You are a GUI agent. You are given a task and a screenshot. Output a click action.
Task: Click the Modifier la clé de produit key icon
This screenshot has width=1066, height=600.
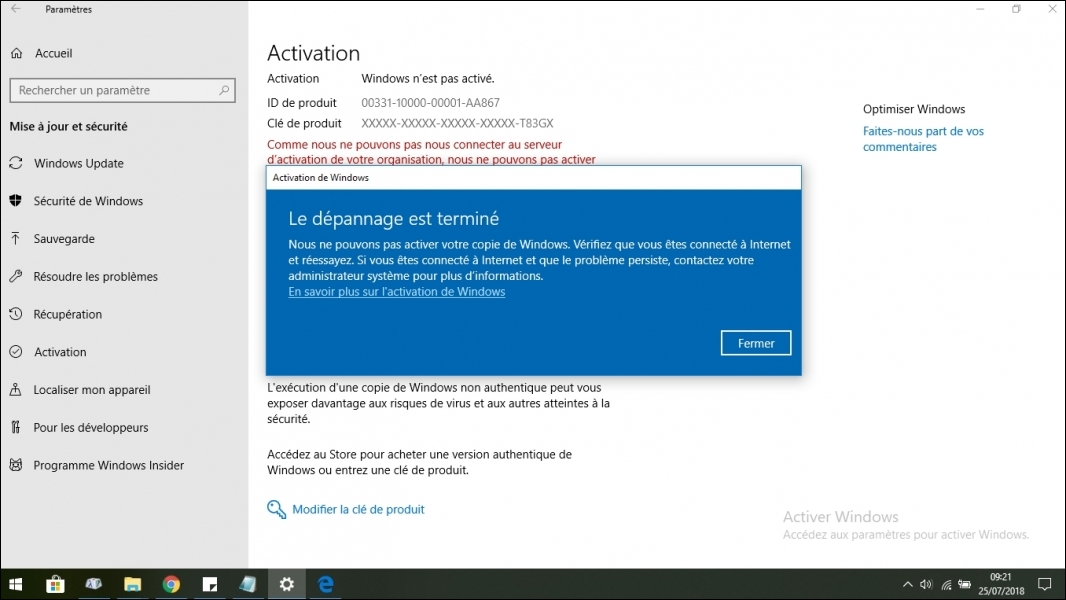click(277, 510)
